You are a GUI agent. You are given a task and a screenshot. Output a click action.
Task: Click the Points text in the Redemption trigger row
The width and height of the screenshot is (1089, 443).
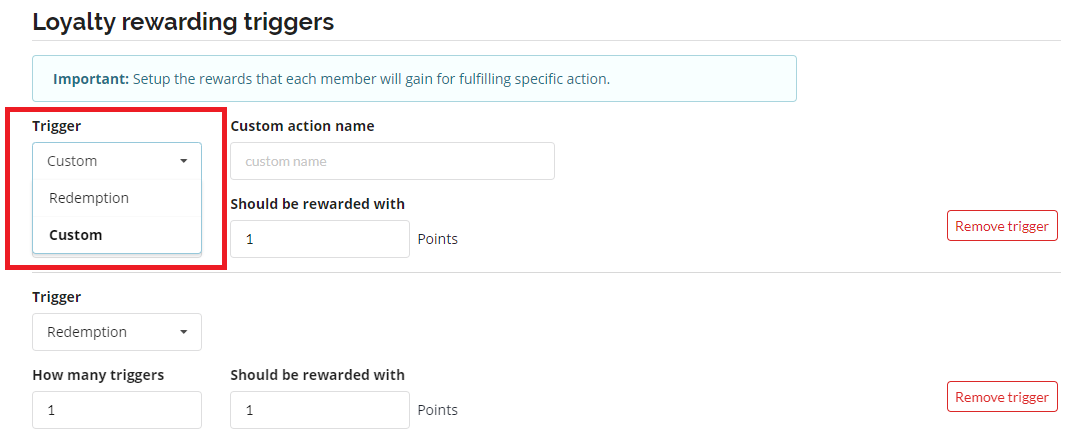coord(437,410)
